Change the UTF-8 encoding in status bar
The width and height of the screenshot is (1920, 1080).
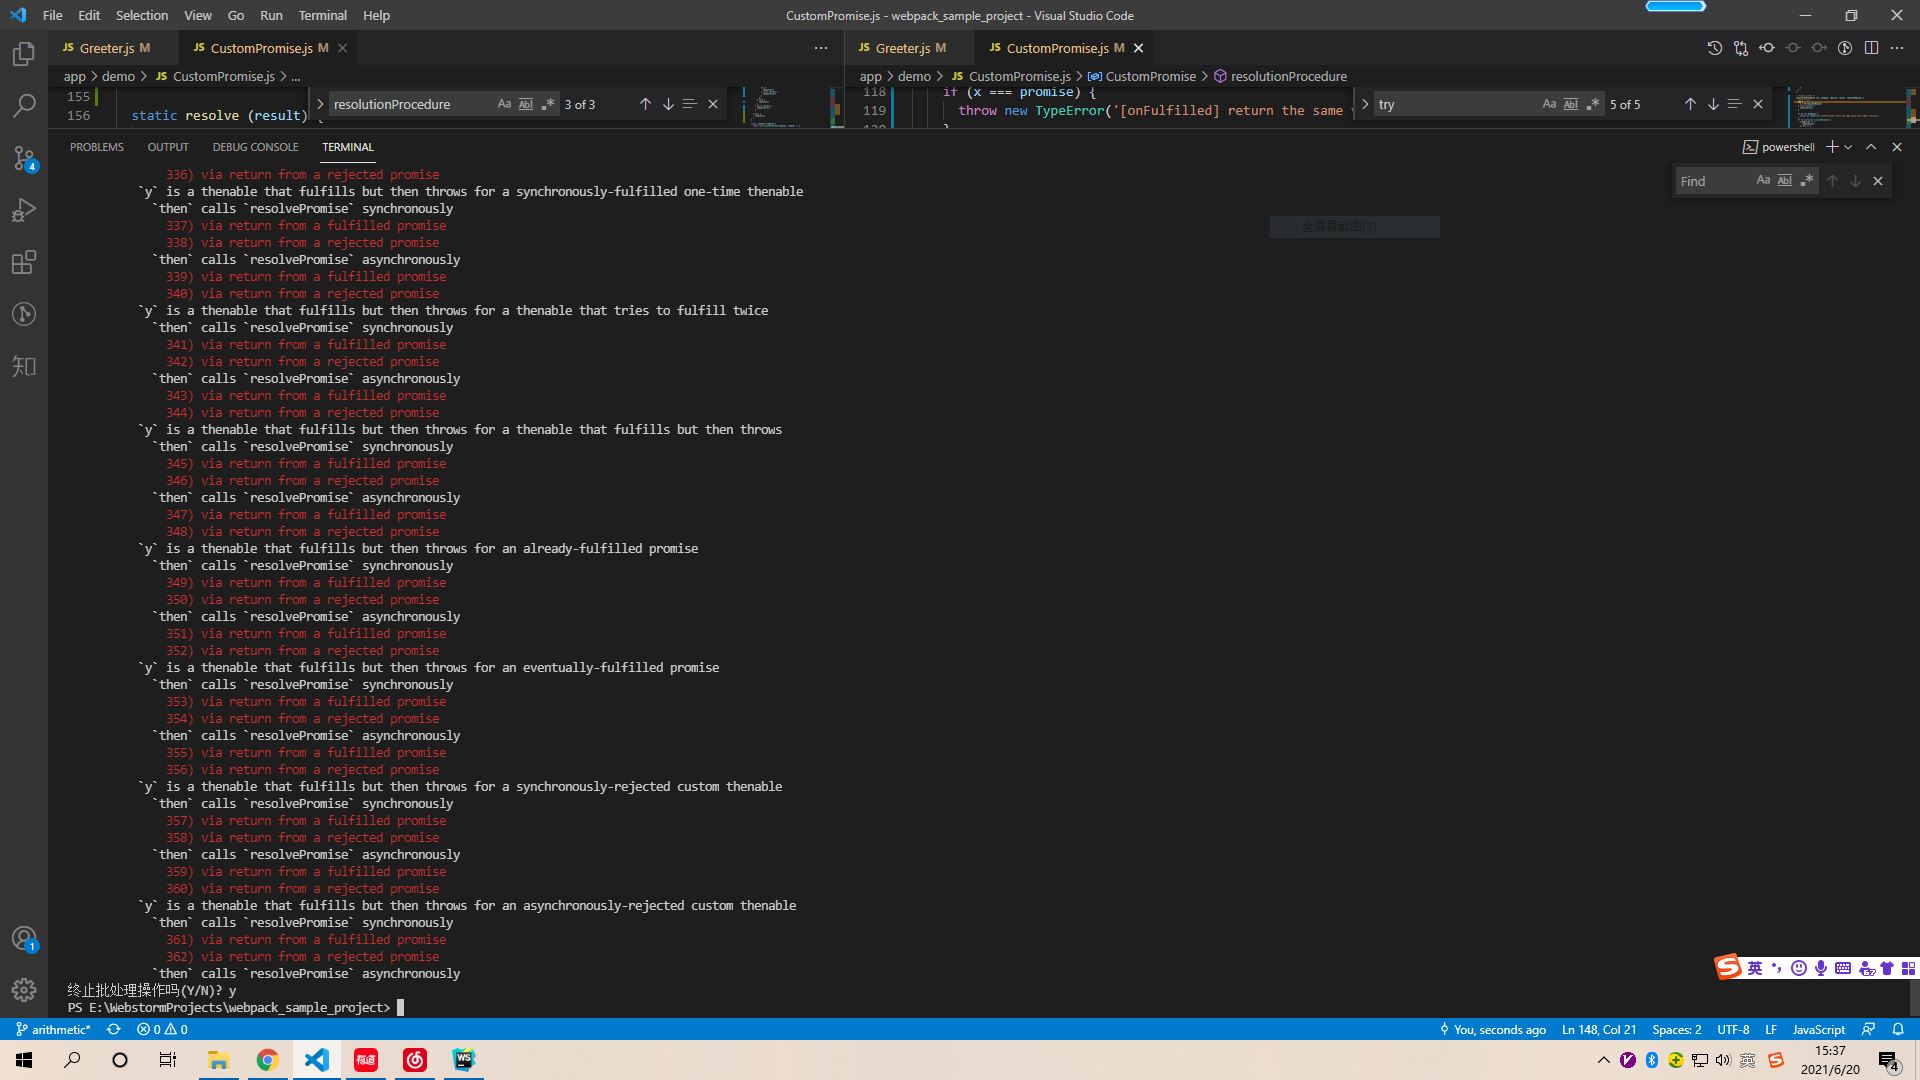pos(1733,1029)
